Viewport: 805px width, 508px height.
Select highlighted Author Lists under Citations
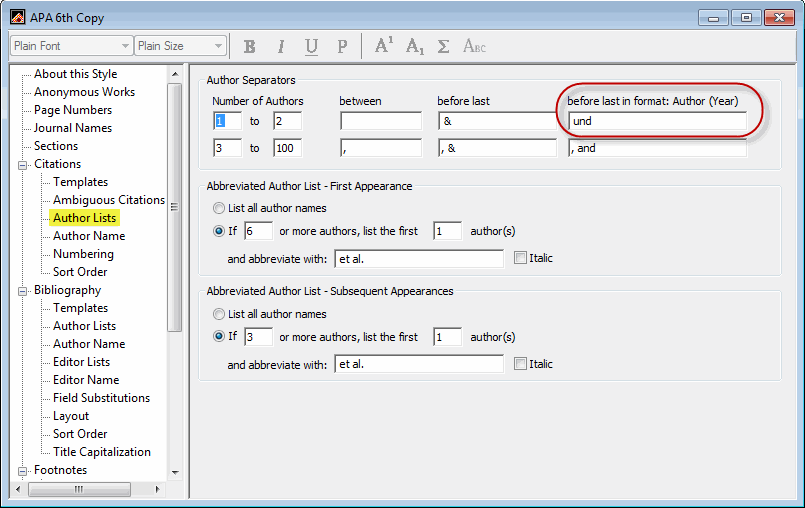85,218
